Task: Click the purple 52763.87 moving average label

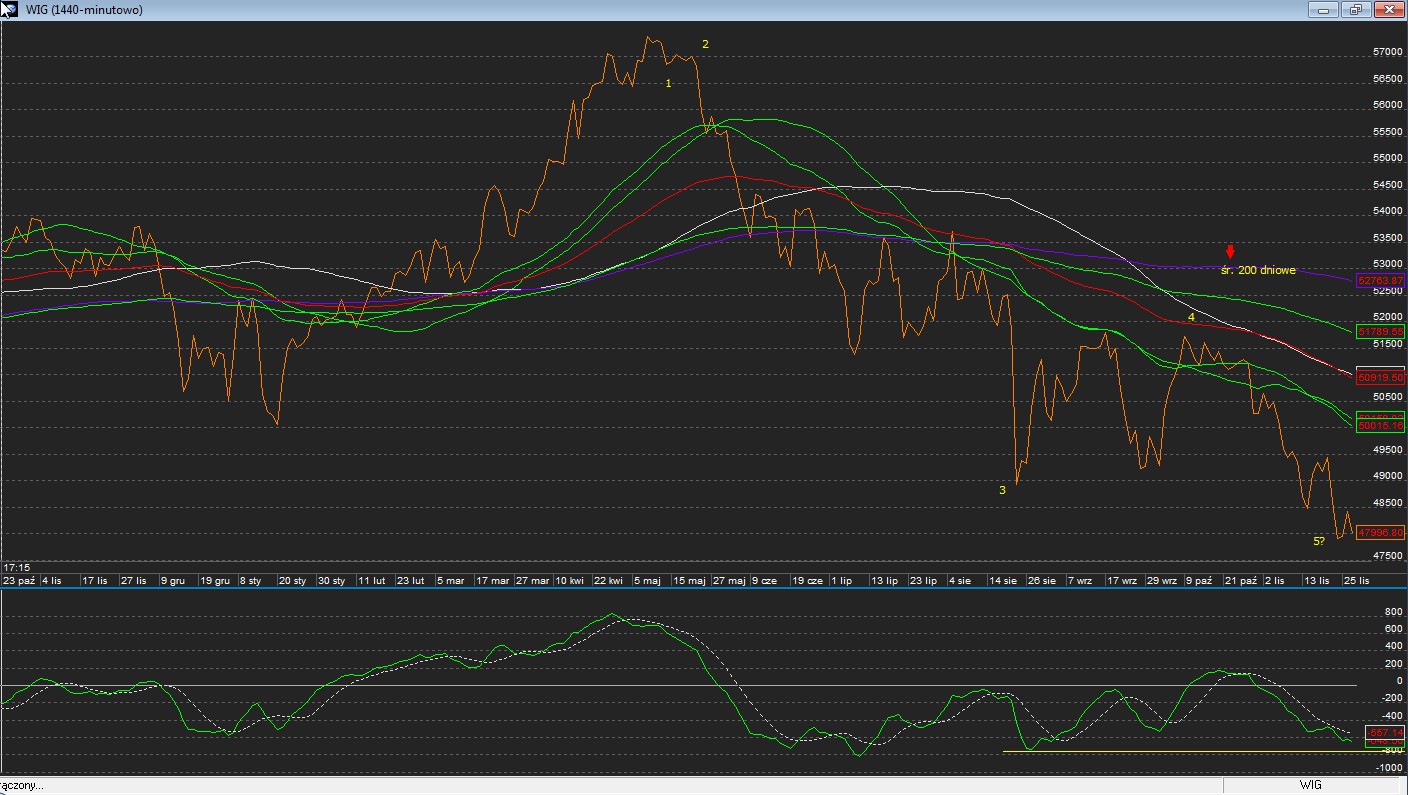Action: click(x=1381, y=281)
